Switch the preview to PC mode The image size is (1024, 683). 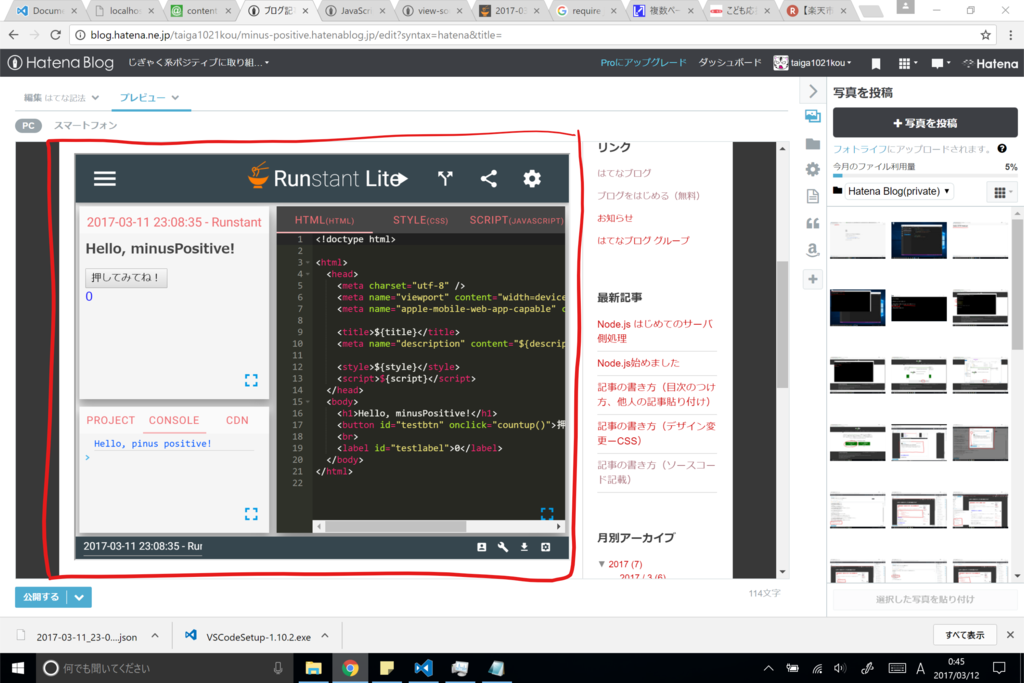pyautogui.click(x=28, y=125)
